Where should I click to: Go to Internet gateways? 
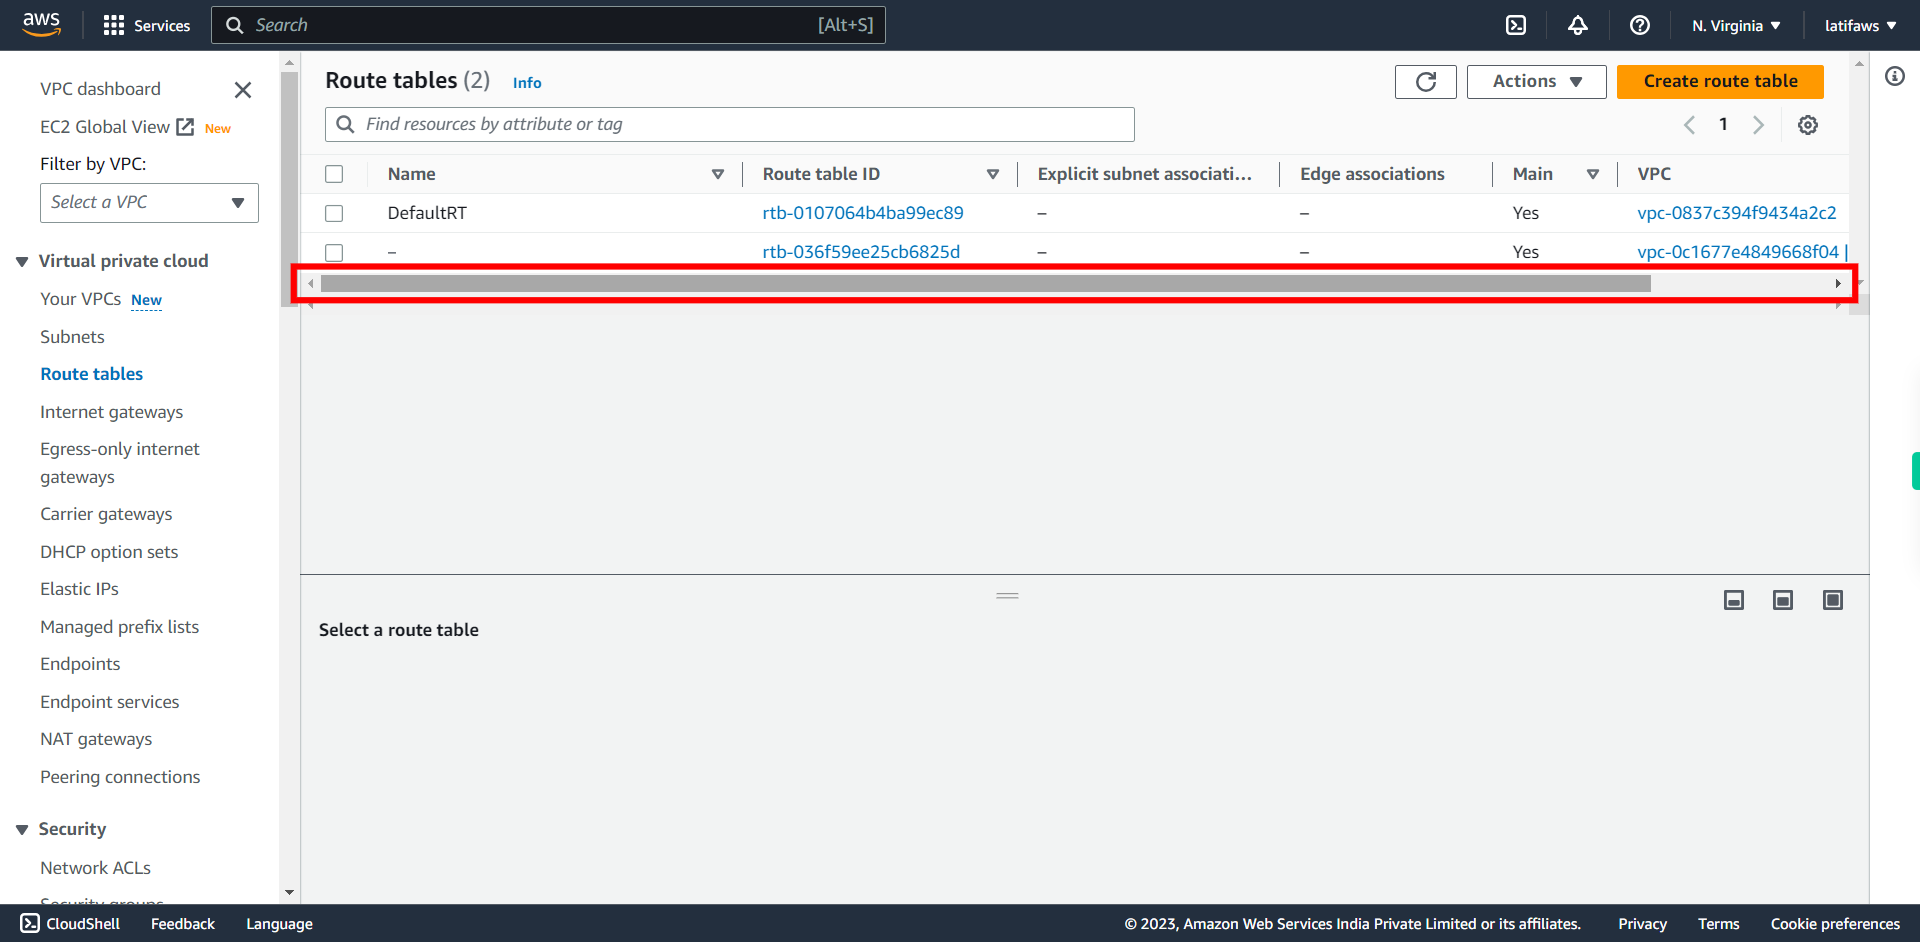coord(111,412)
